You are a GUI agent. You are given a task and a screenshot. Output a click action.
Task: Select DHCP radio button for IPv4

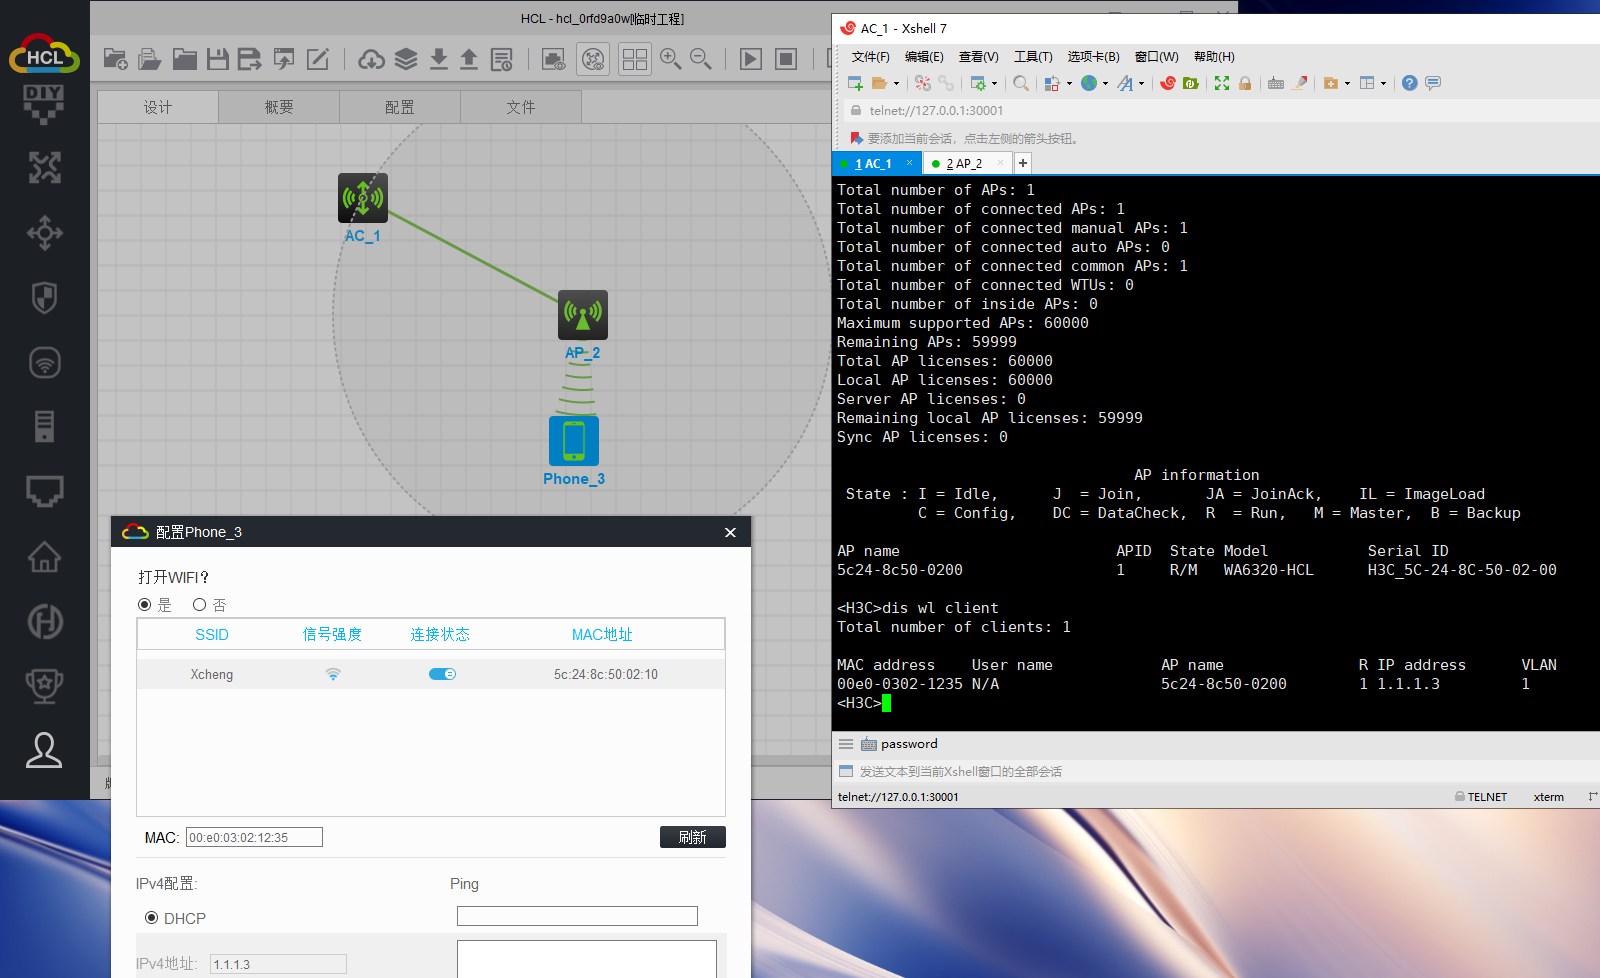click(x=152, y=918)
